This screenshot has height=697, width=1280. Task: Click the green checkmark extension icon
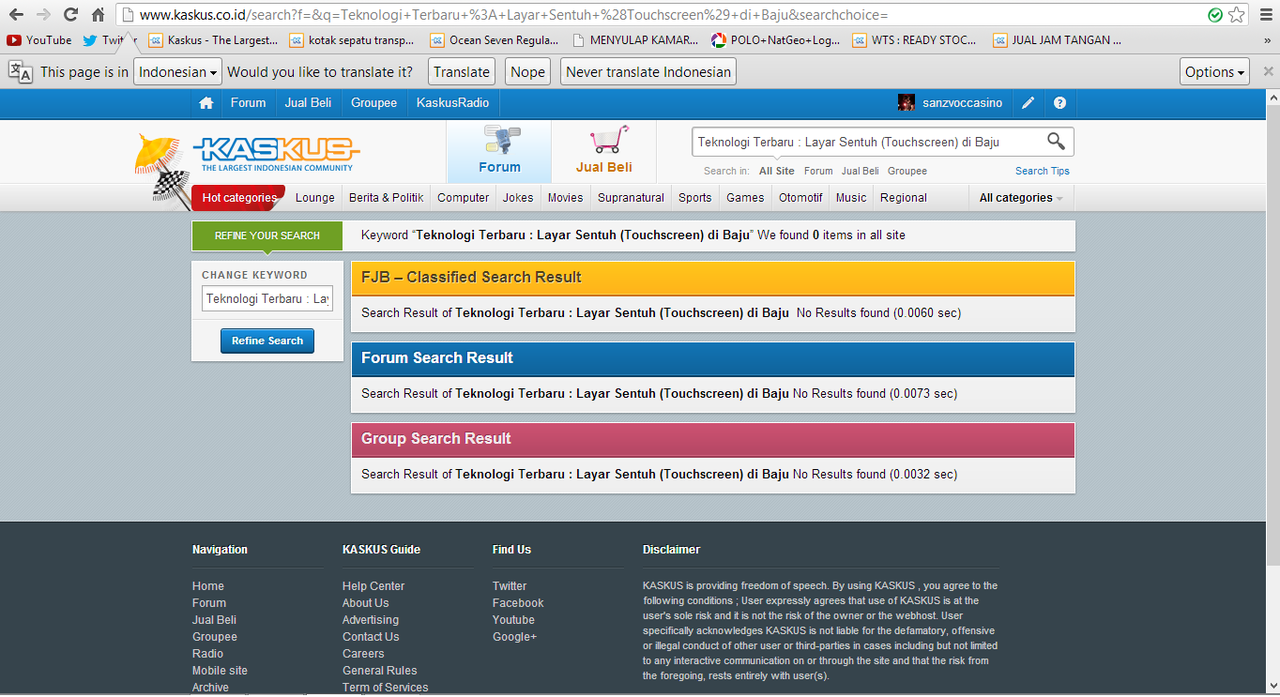pos(1215,15)
